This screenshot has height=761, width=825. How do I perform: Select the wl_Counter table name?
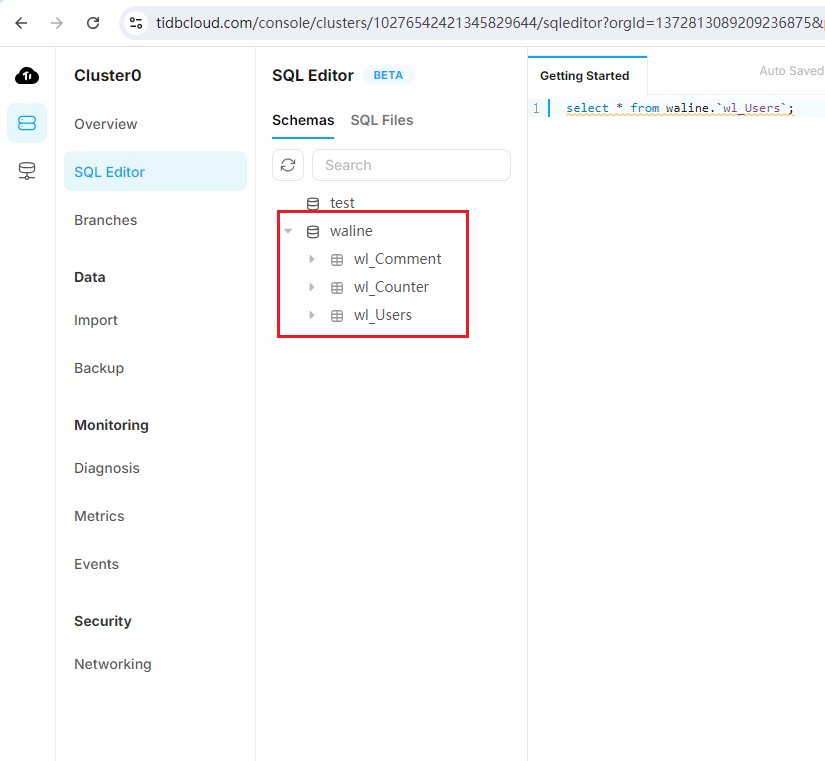391,287
